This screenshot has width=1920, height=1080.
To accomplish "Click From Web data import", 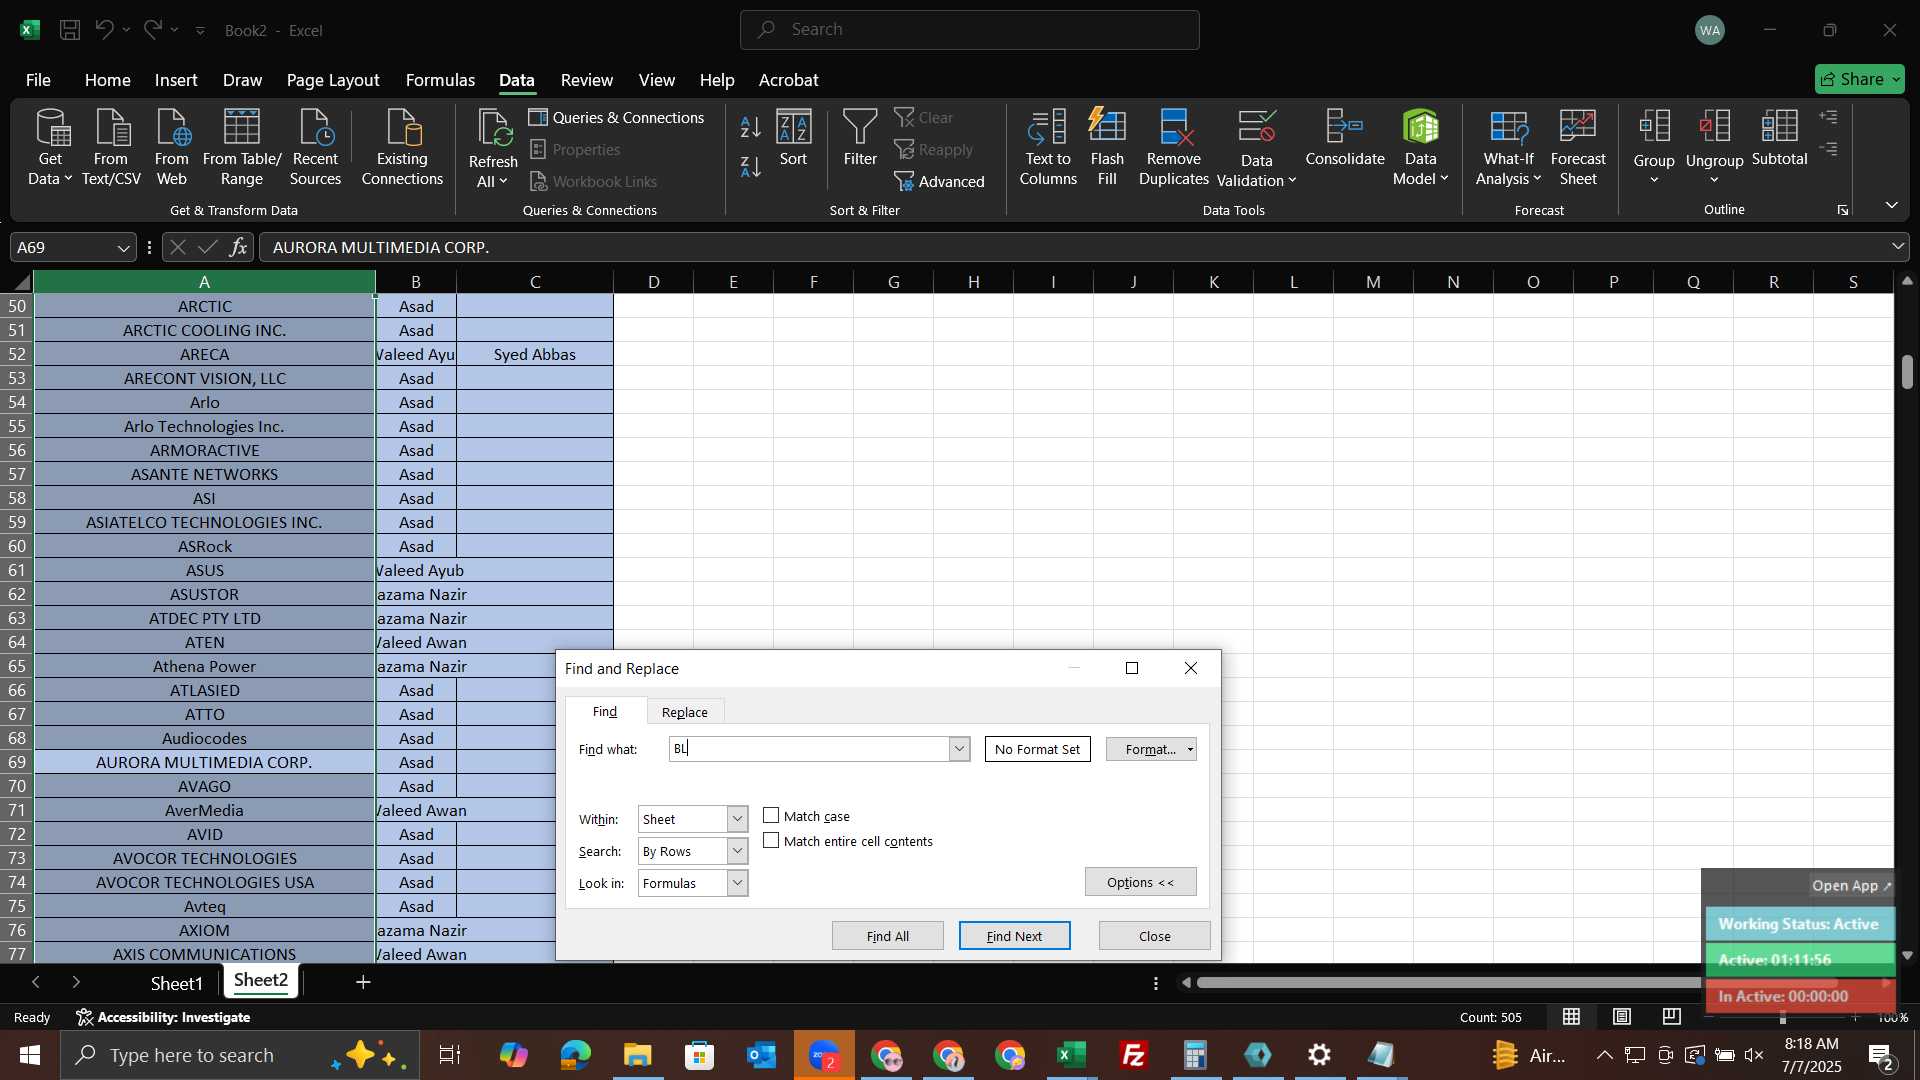I will tap(171, 148).
